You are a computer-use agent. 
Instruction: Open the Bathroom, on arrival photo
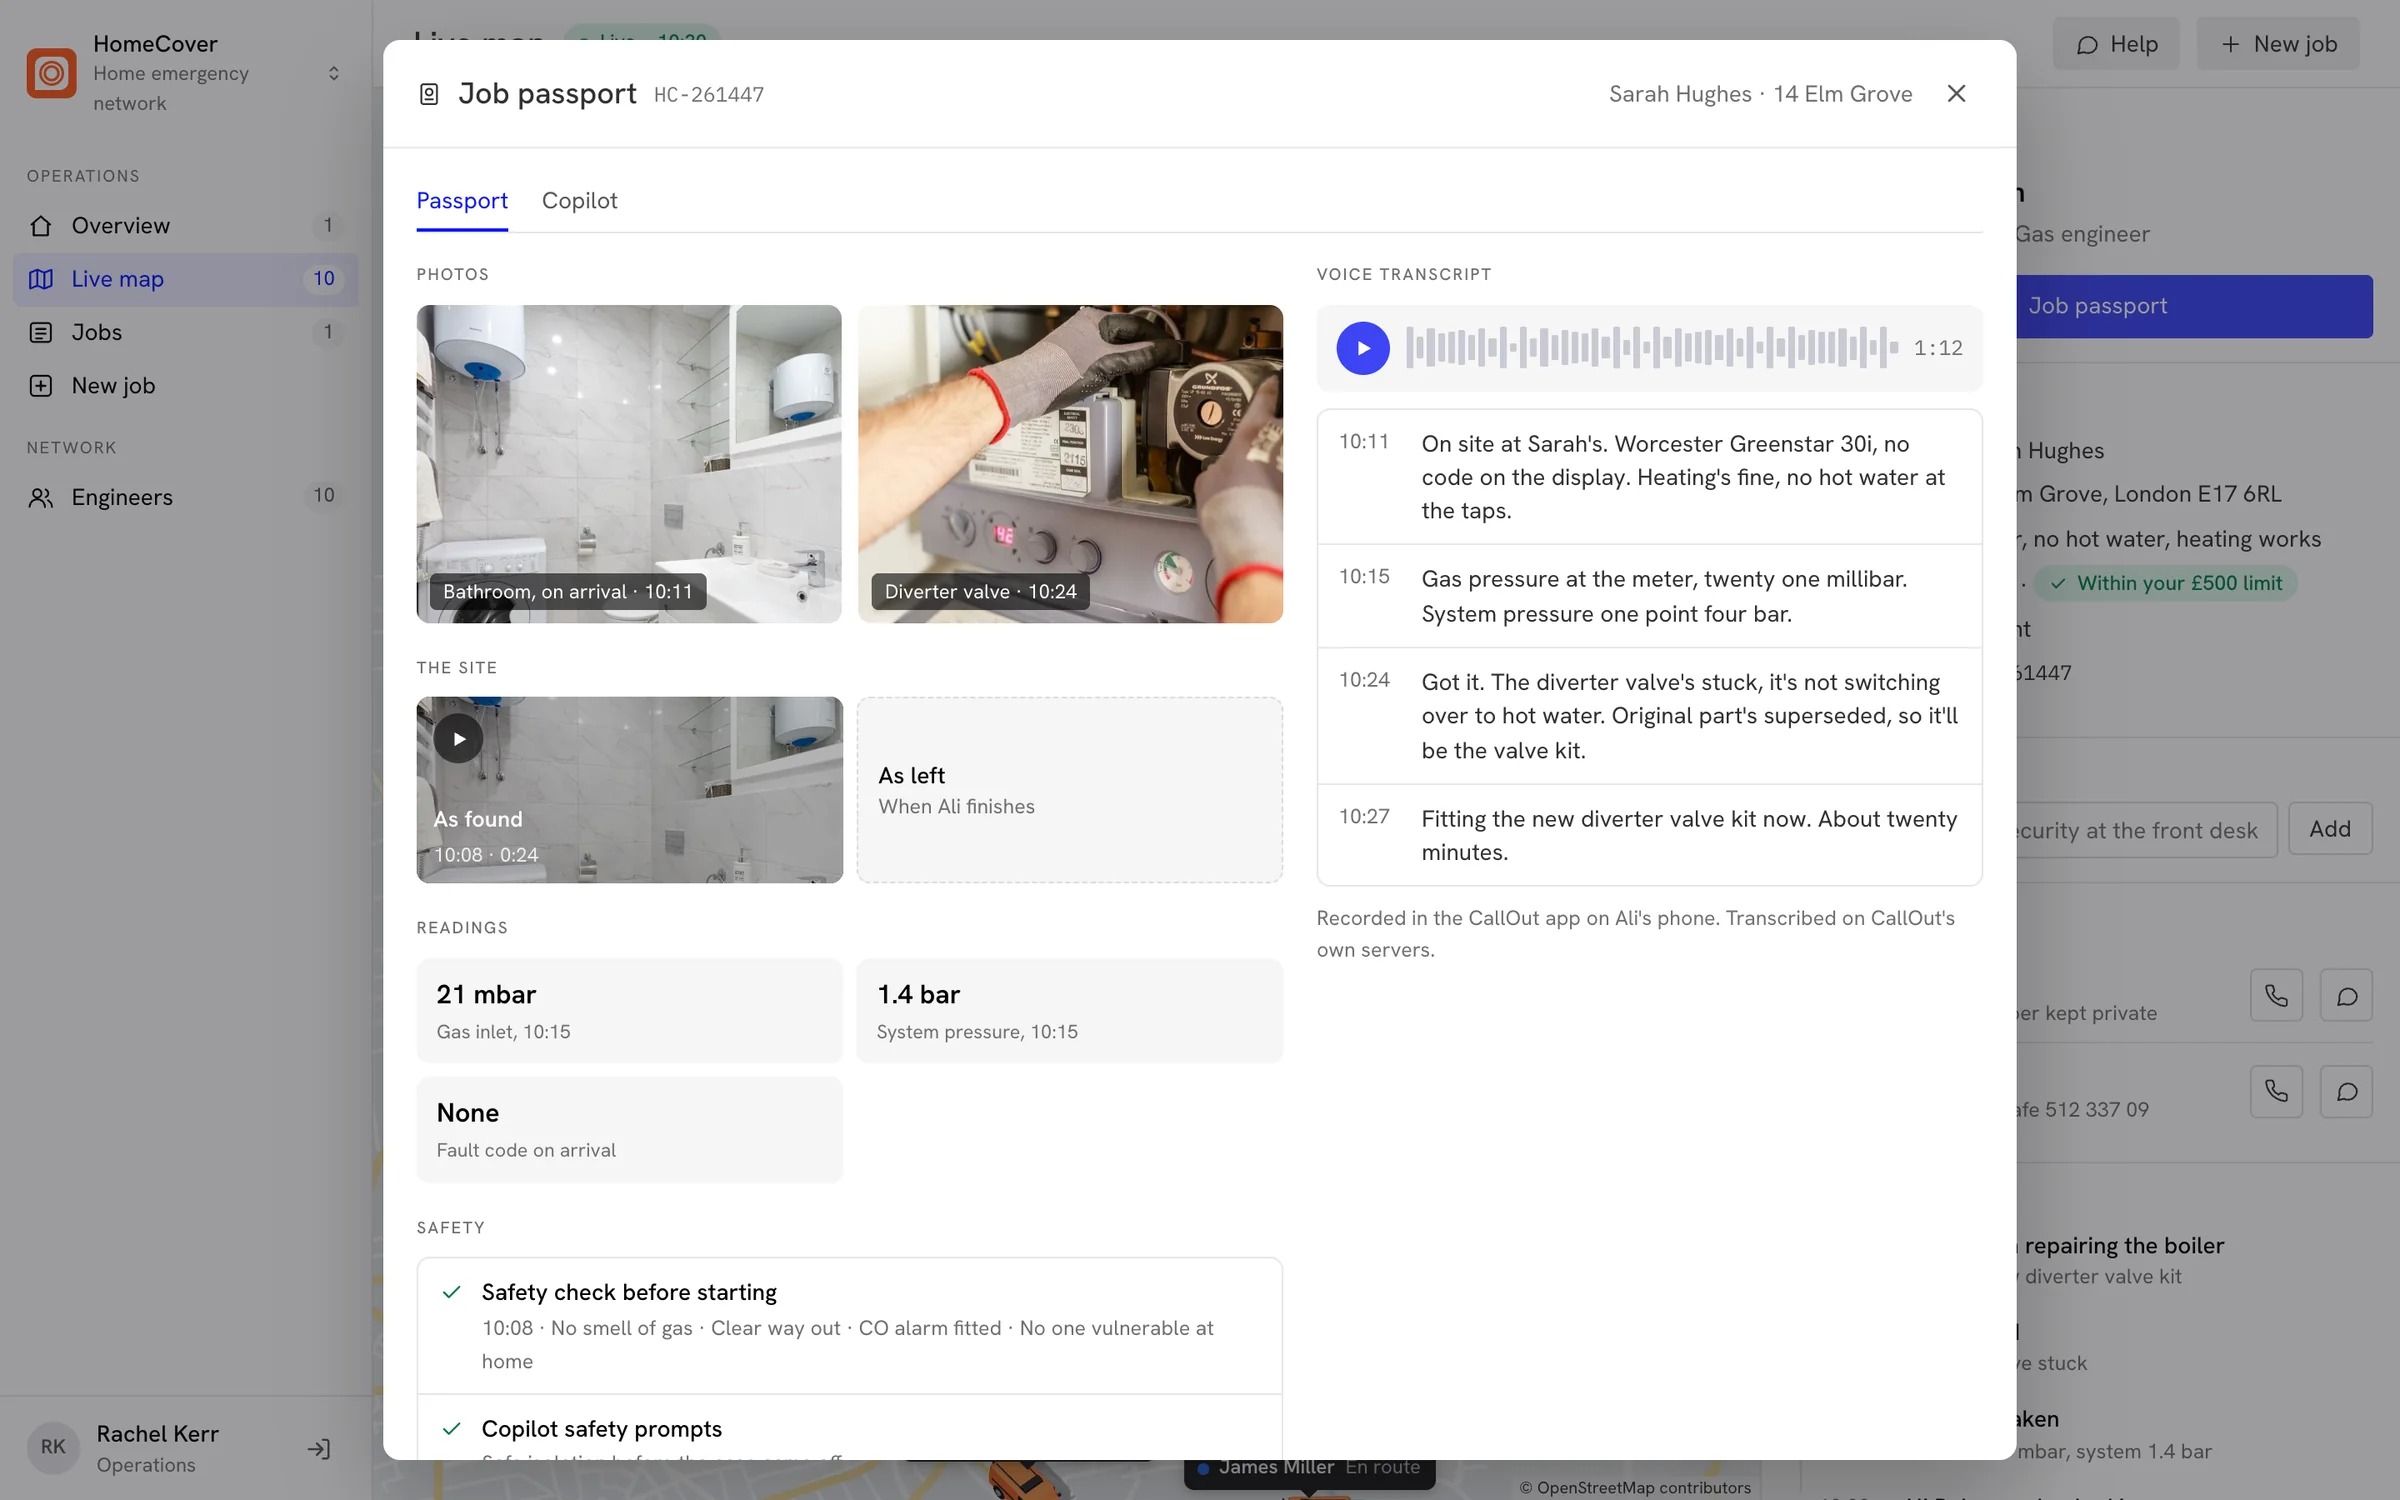[629, 464]
